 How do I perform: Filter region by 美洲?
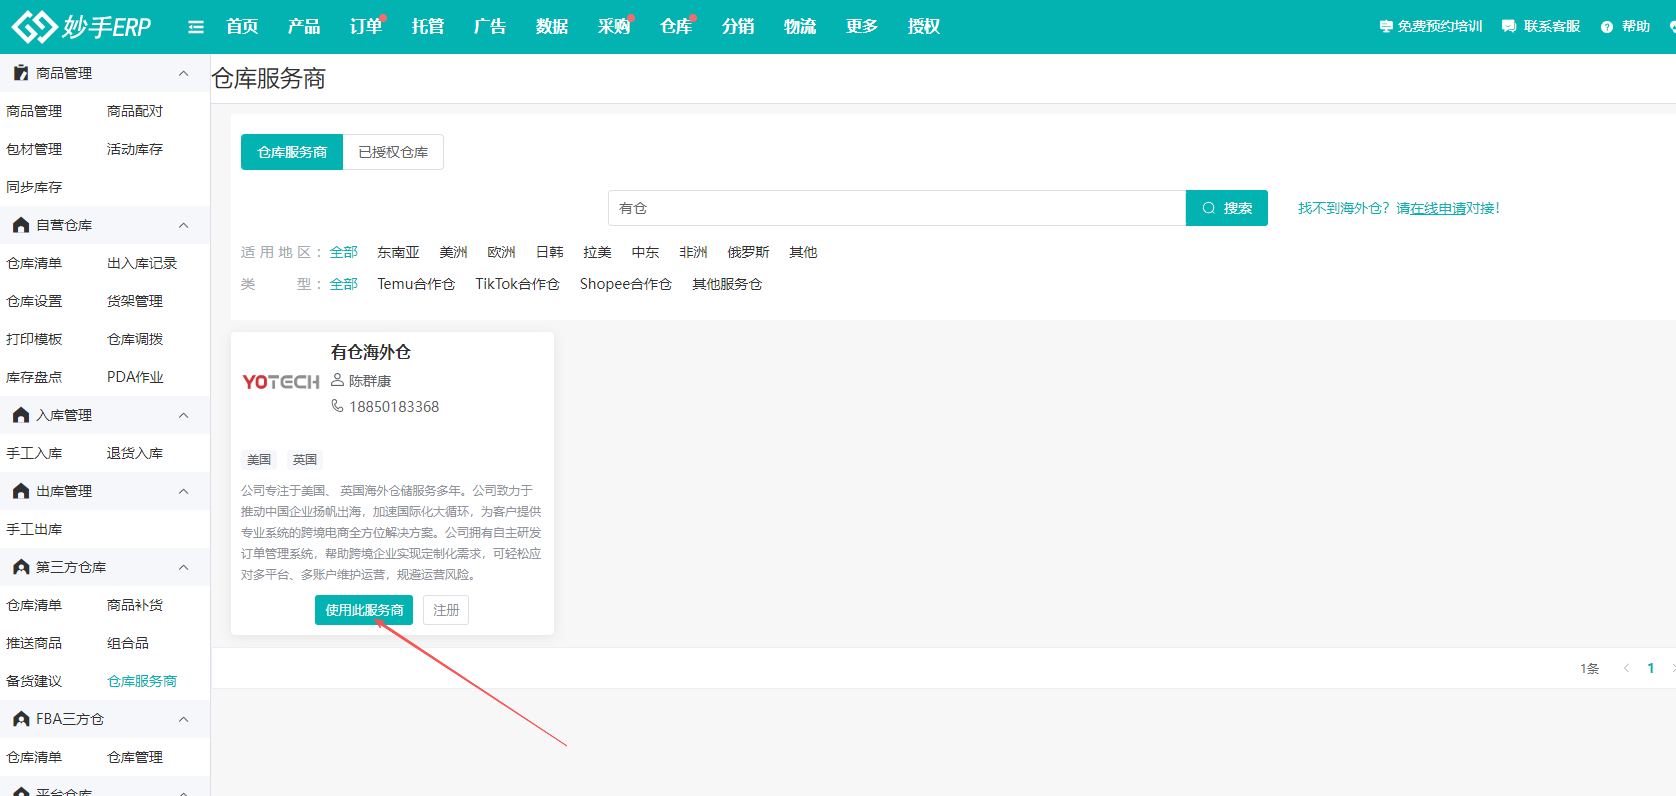coord(453,252)
